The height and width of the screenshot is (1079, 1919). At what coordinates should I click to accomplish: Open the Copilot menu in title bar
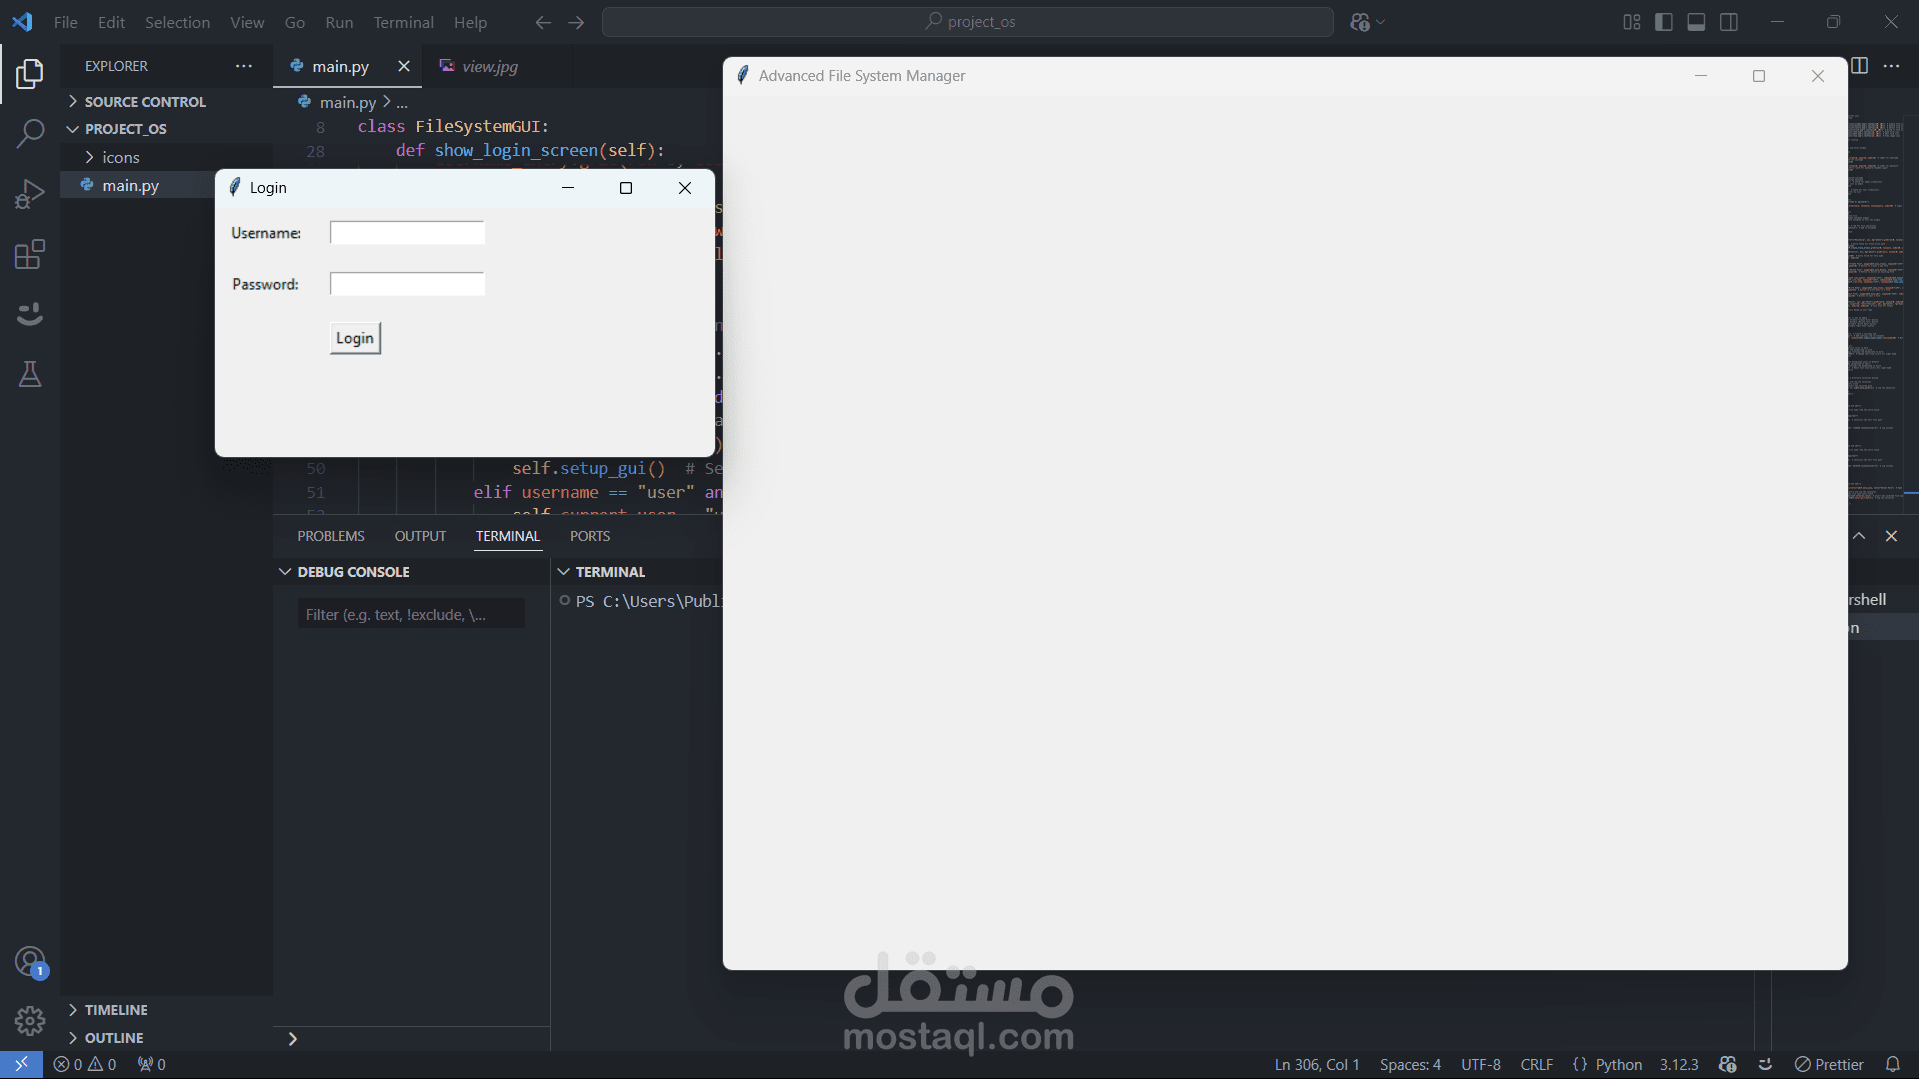(x=1366, y=22)
